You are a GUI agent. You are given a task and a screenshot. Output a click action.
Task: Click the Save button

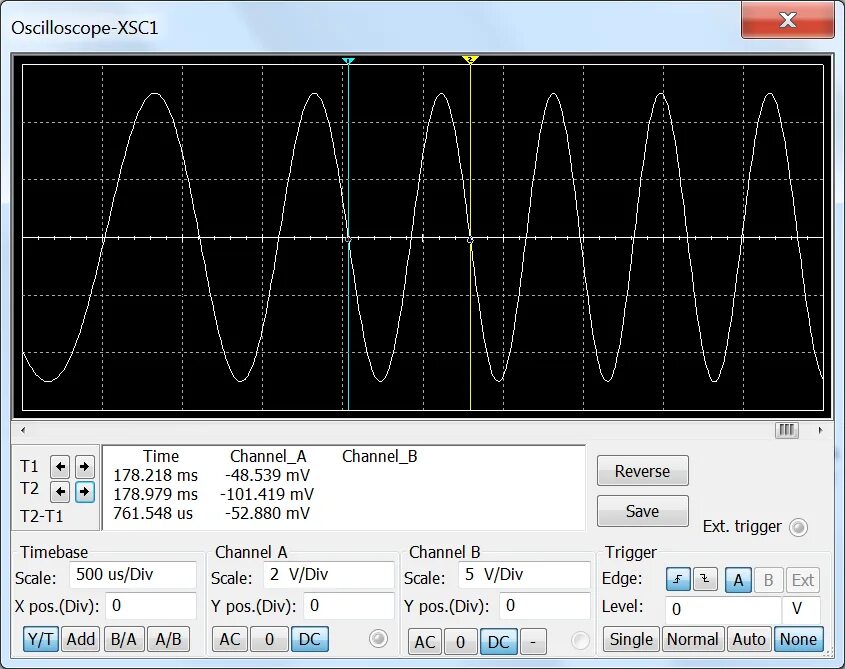point(642,511)
